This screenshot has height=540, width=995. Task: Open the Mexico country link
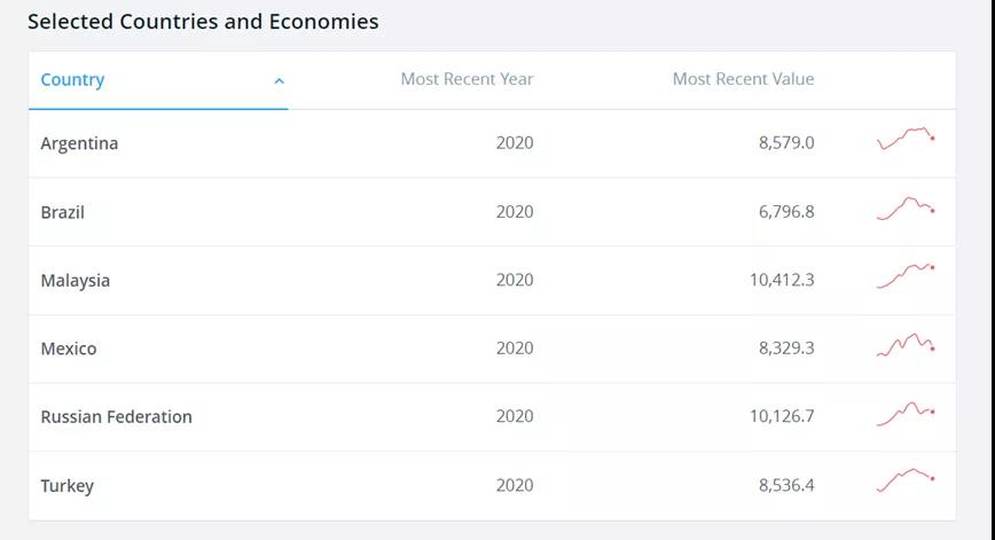tap(69, 348)
